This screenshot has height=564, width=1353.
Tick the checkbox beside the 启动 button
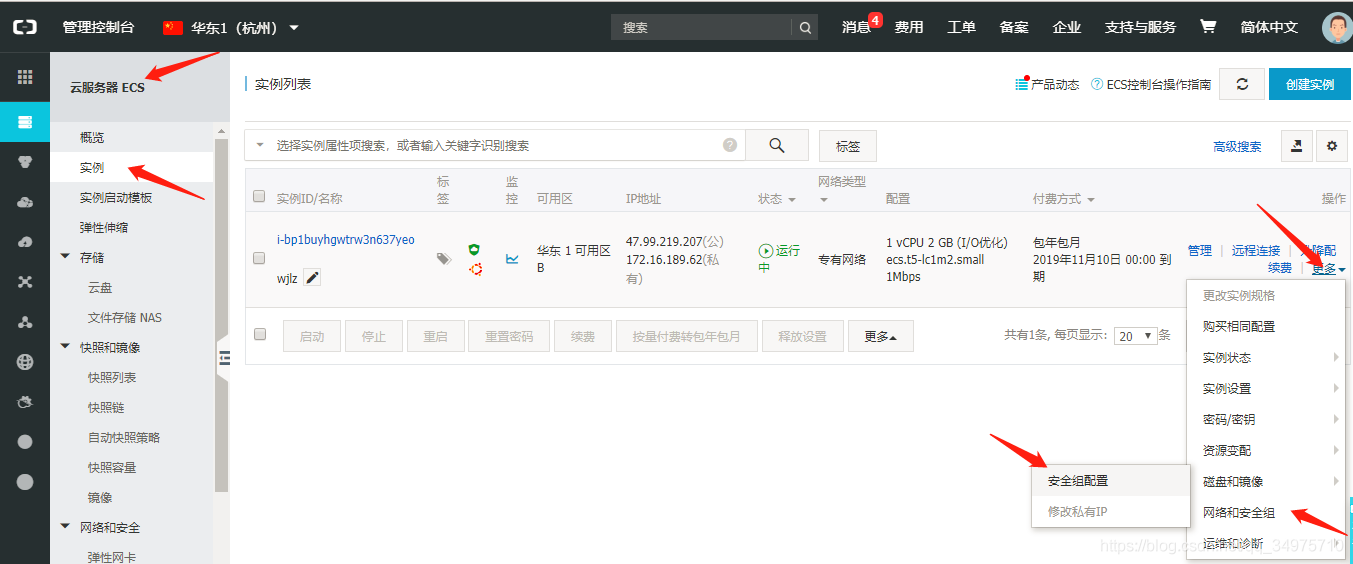click(x=260, y=334)
